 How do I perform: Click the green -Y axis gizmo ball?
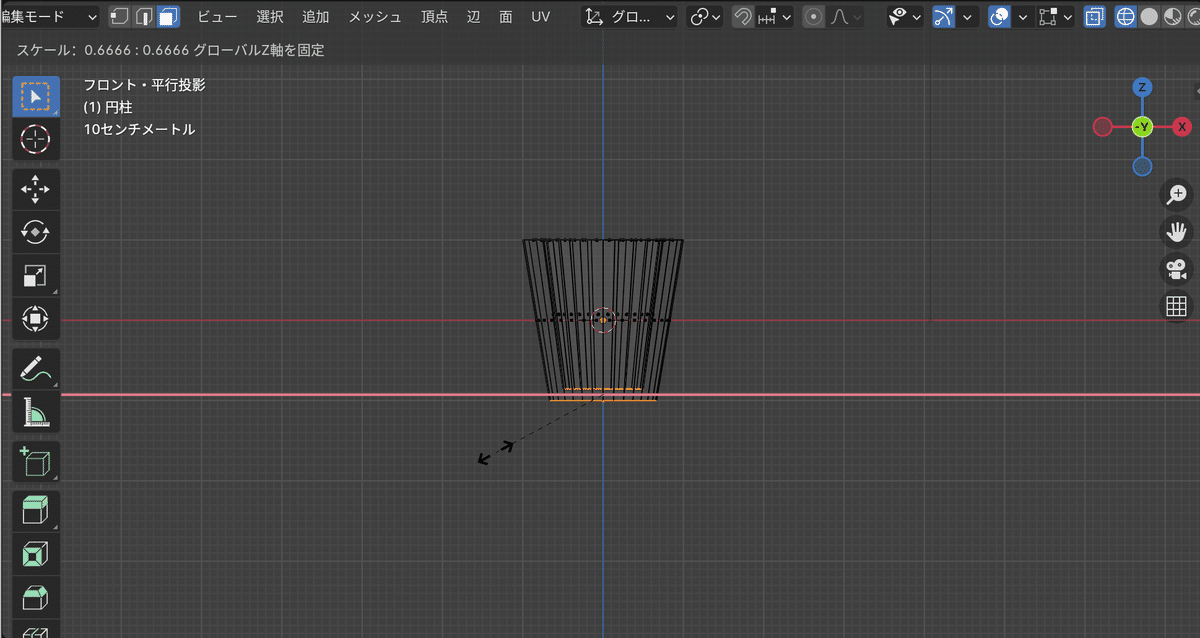pyautogui.click(x=1142, y=127)
